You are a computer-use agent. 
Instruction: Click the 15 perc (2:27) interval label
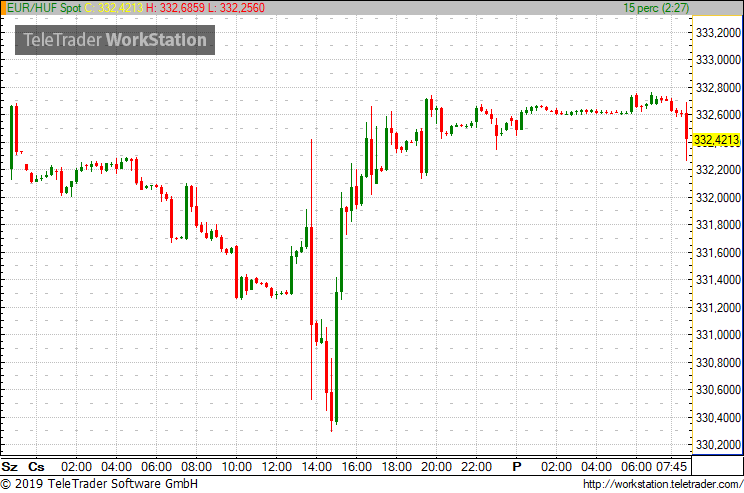(x=656, y=8)
